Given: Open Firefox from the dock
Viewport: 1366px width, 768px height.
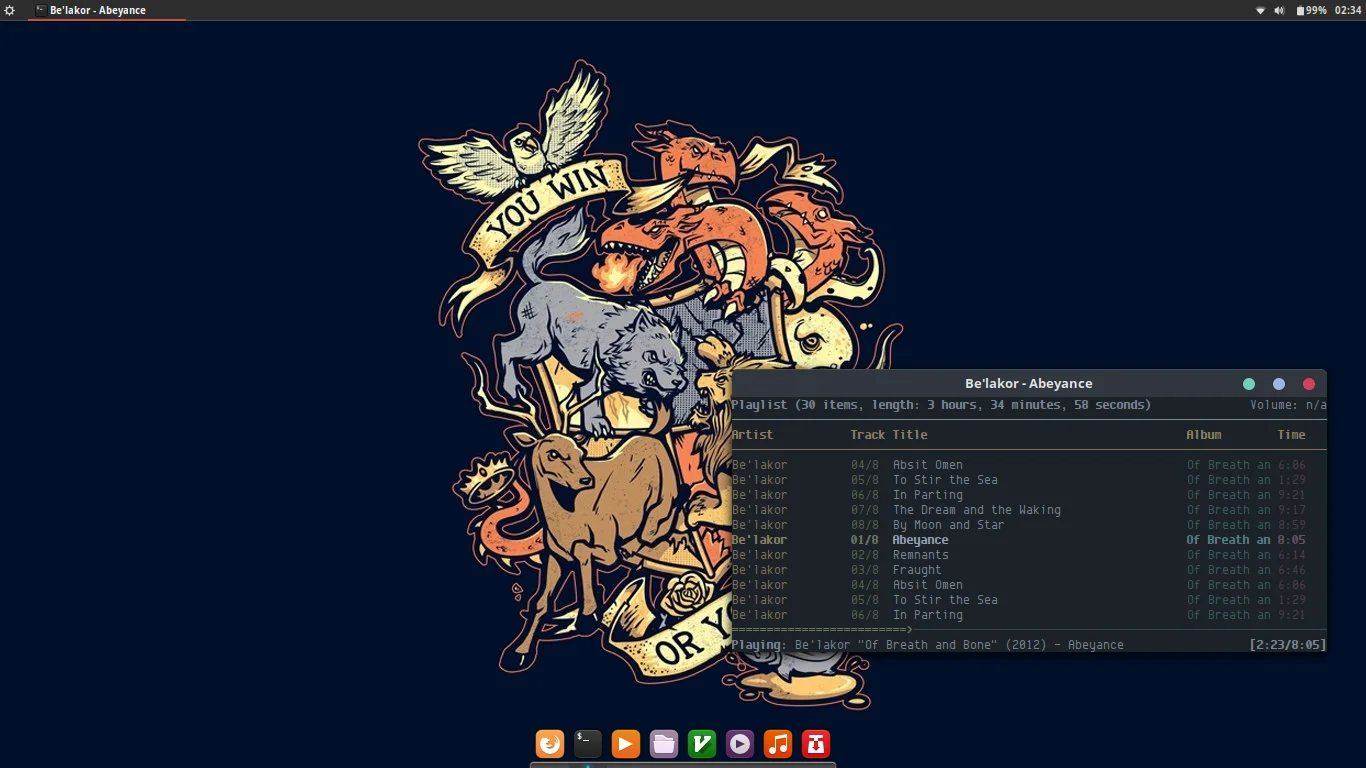Looking at the screenshot, I should 550,744.
